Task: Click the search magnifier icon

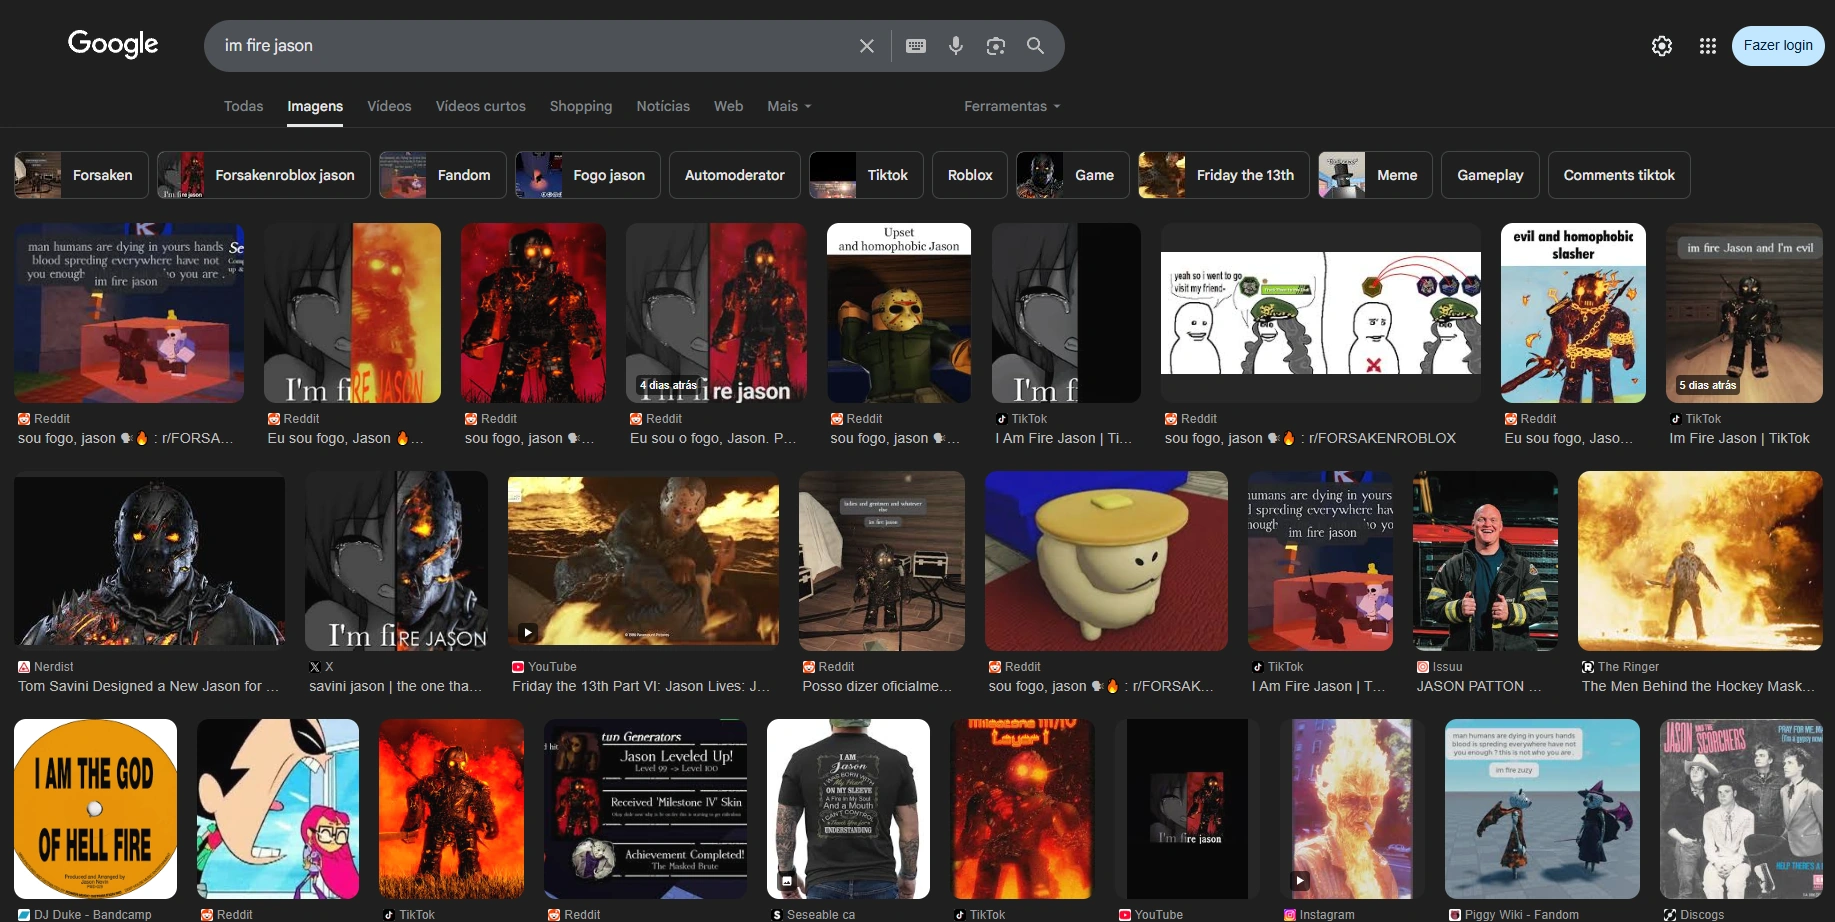Action: [1035, 45]
